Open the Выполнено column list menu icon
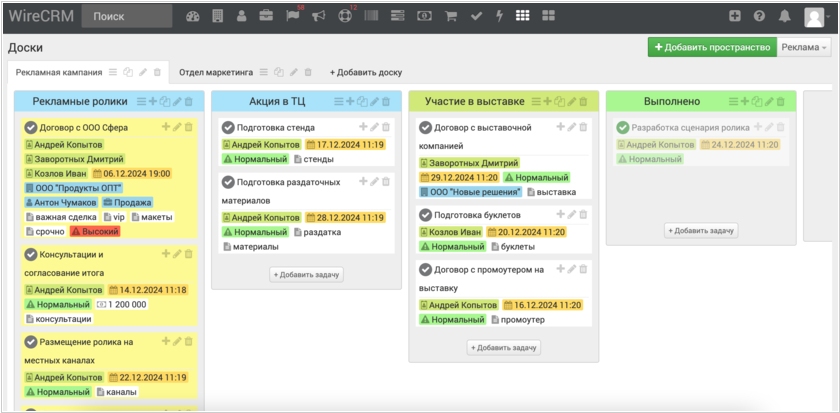This screenshot has width=840, height=413. [733, 101]
